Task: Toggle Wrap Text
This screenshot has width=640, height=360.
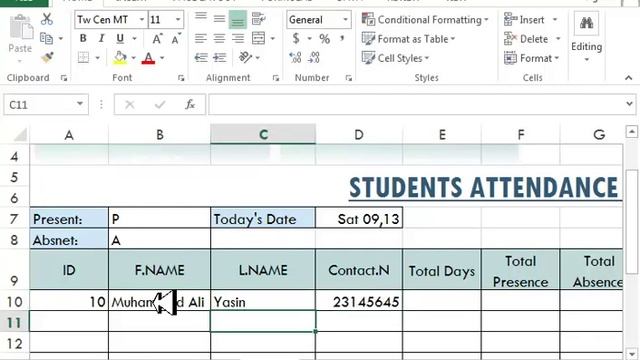Action: click(x=259, y=19)
